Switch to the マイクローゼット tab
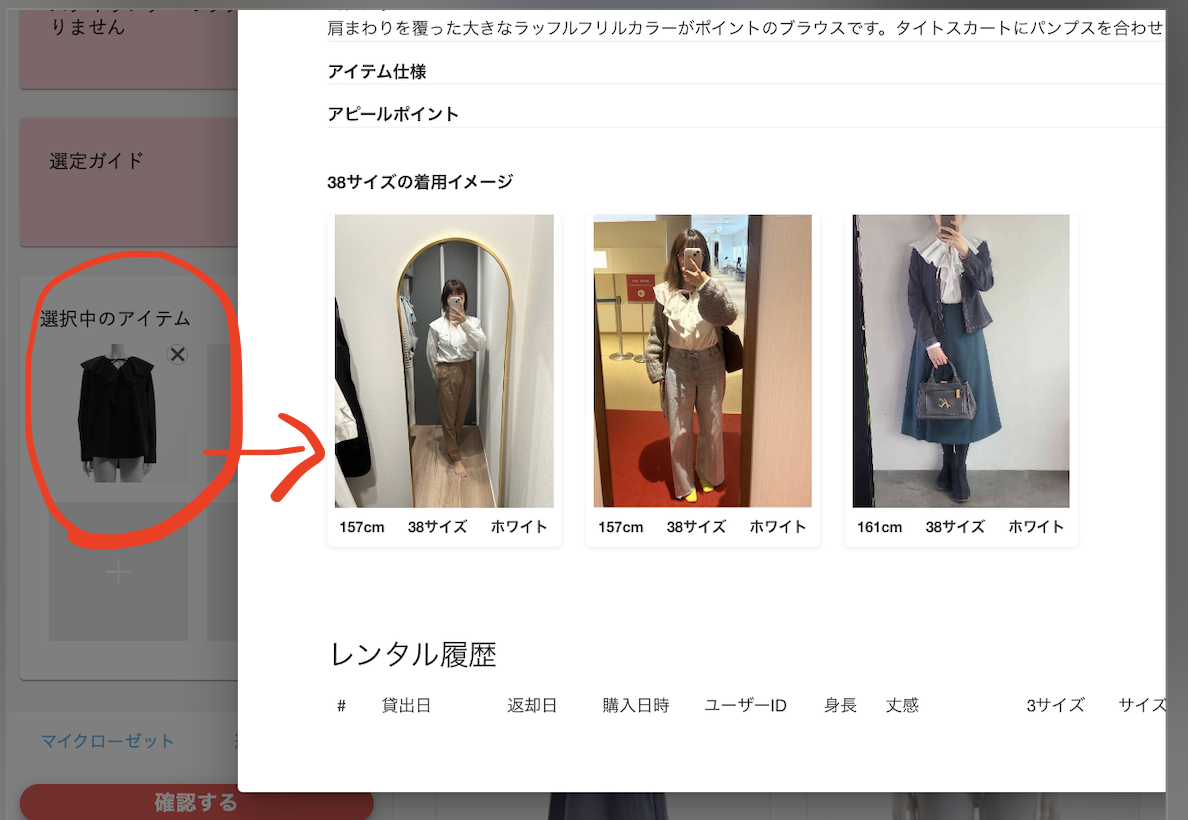Image resolution: width=1188 pixels, height=820 pixels. [x=108, y=741]
